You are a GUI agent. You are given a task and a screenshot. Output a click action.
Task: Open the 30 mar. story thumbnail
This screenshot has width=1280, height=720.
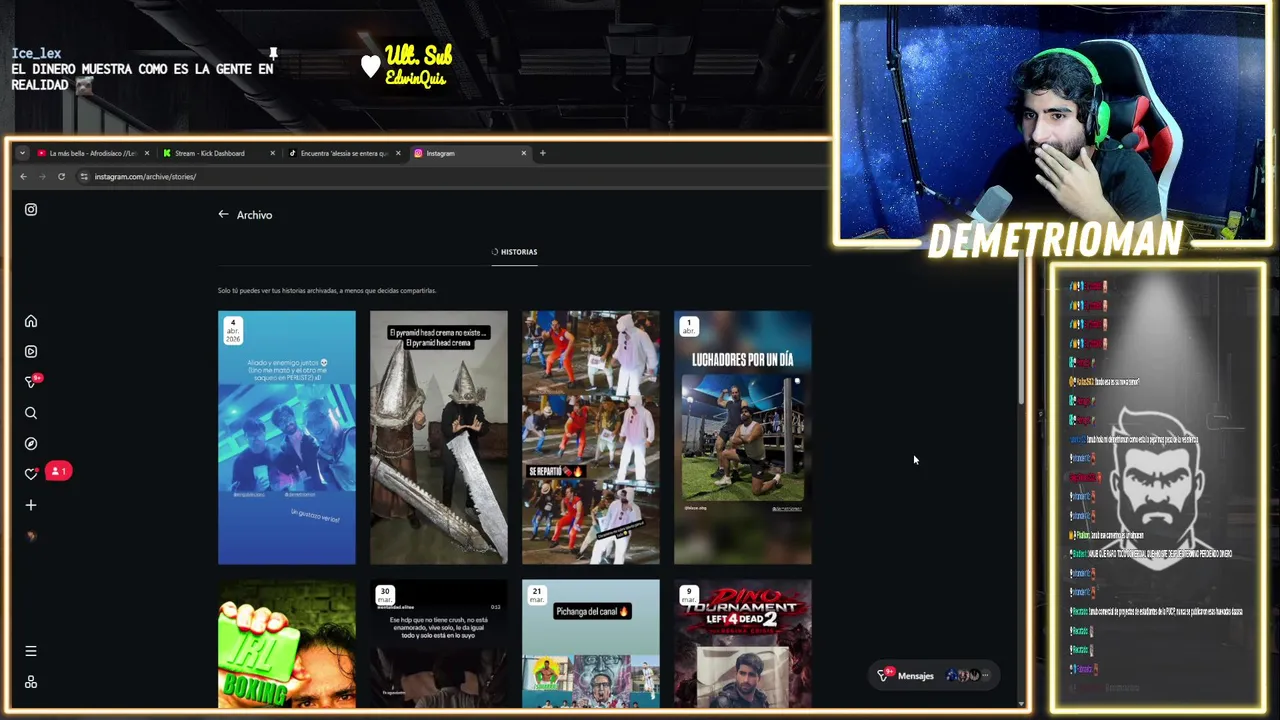pyautogui.click(x=439, y=644)
